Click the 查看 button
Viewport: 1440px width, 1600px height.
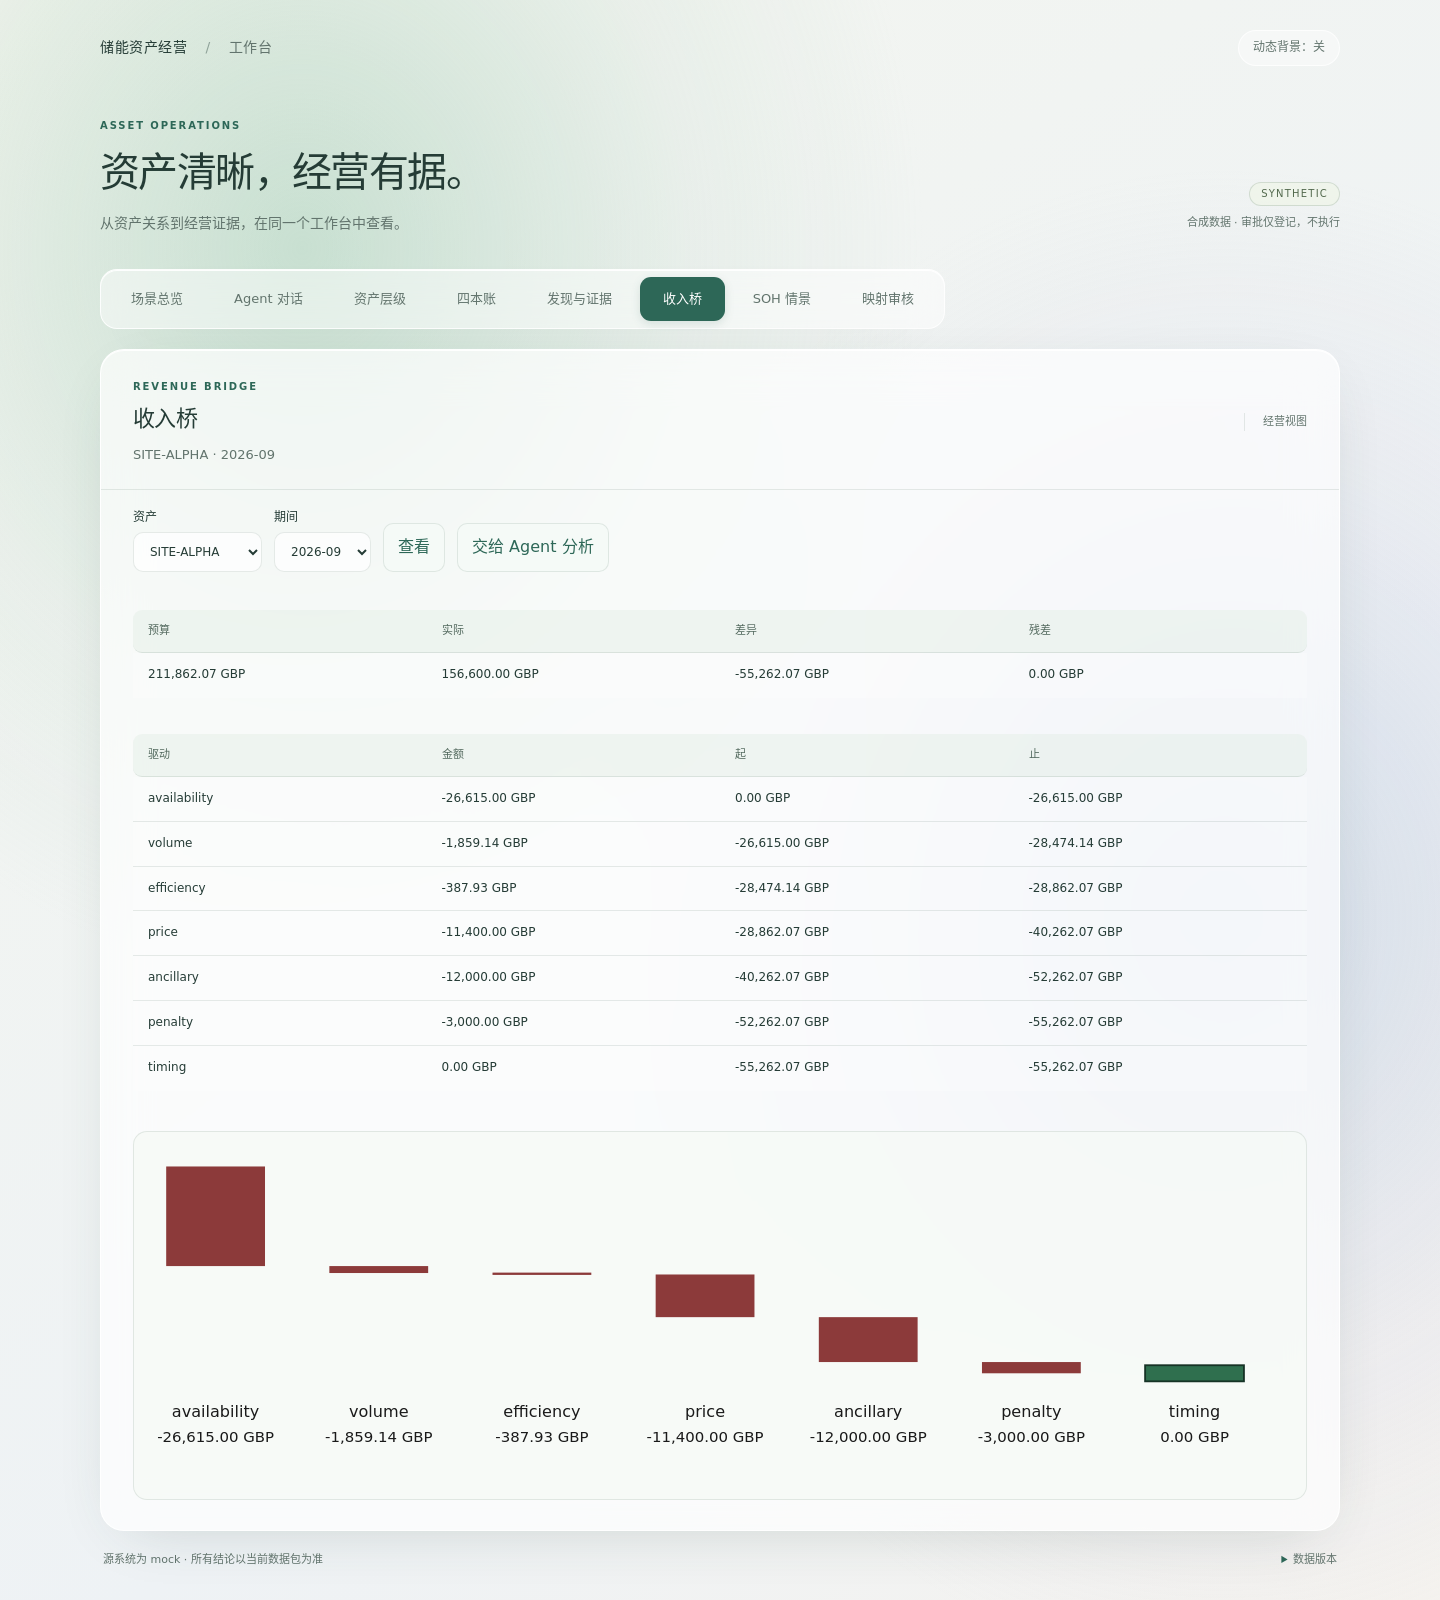pos(414,547)
